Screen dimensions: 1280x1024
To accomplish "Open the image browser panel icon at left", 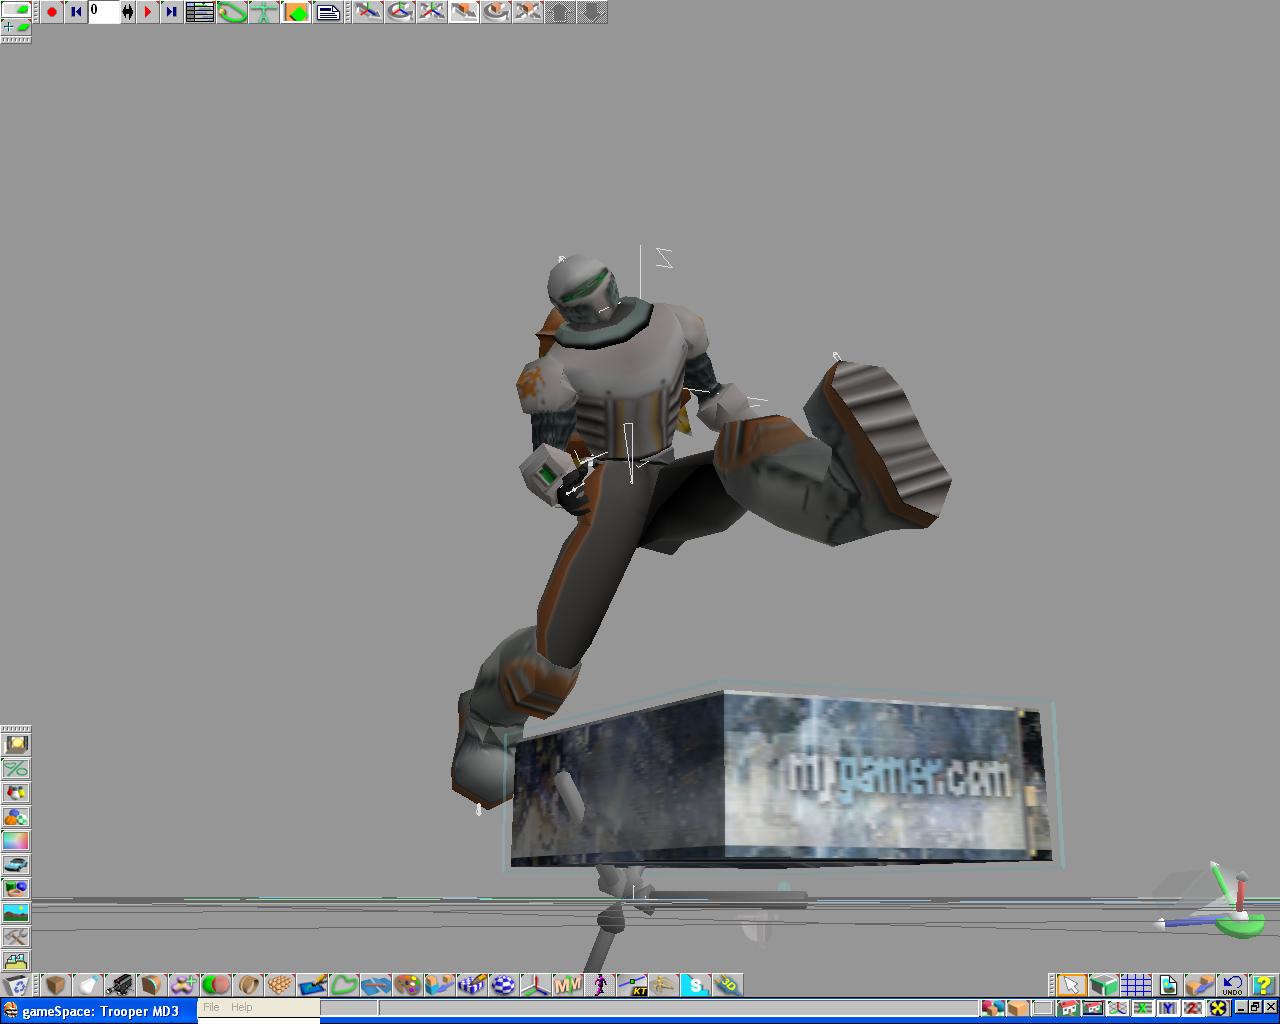I will [x=16, y=744].
